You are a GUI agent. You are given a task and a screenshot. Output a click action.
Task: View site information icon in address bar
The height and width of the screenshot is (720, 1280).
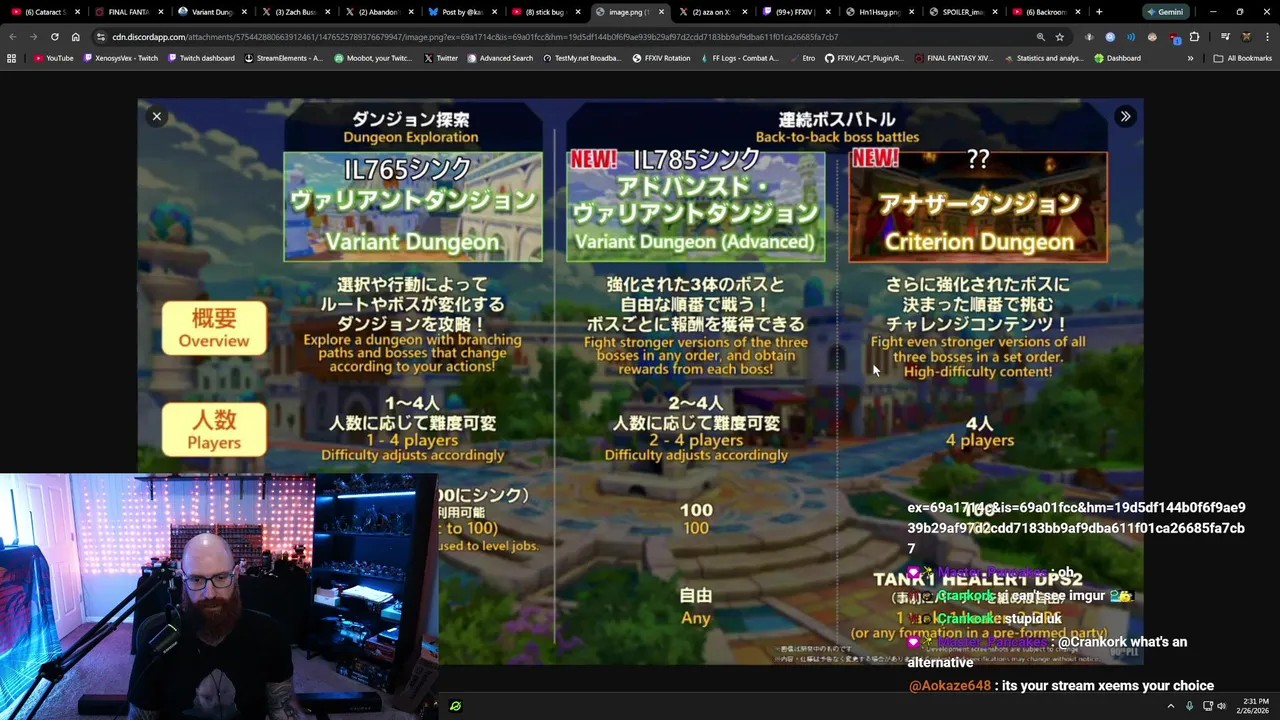point(101,37)
